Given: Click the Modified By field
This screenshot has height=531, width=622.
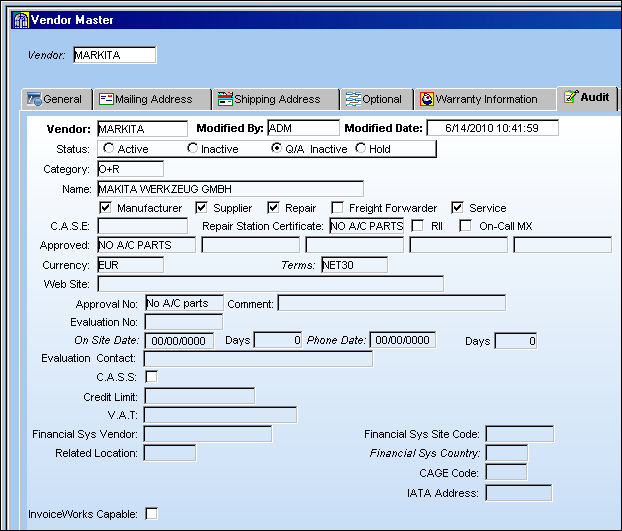Looking at the screenshot, I should click(303, 128).
